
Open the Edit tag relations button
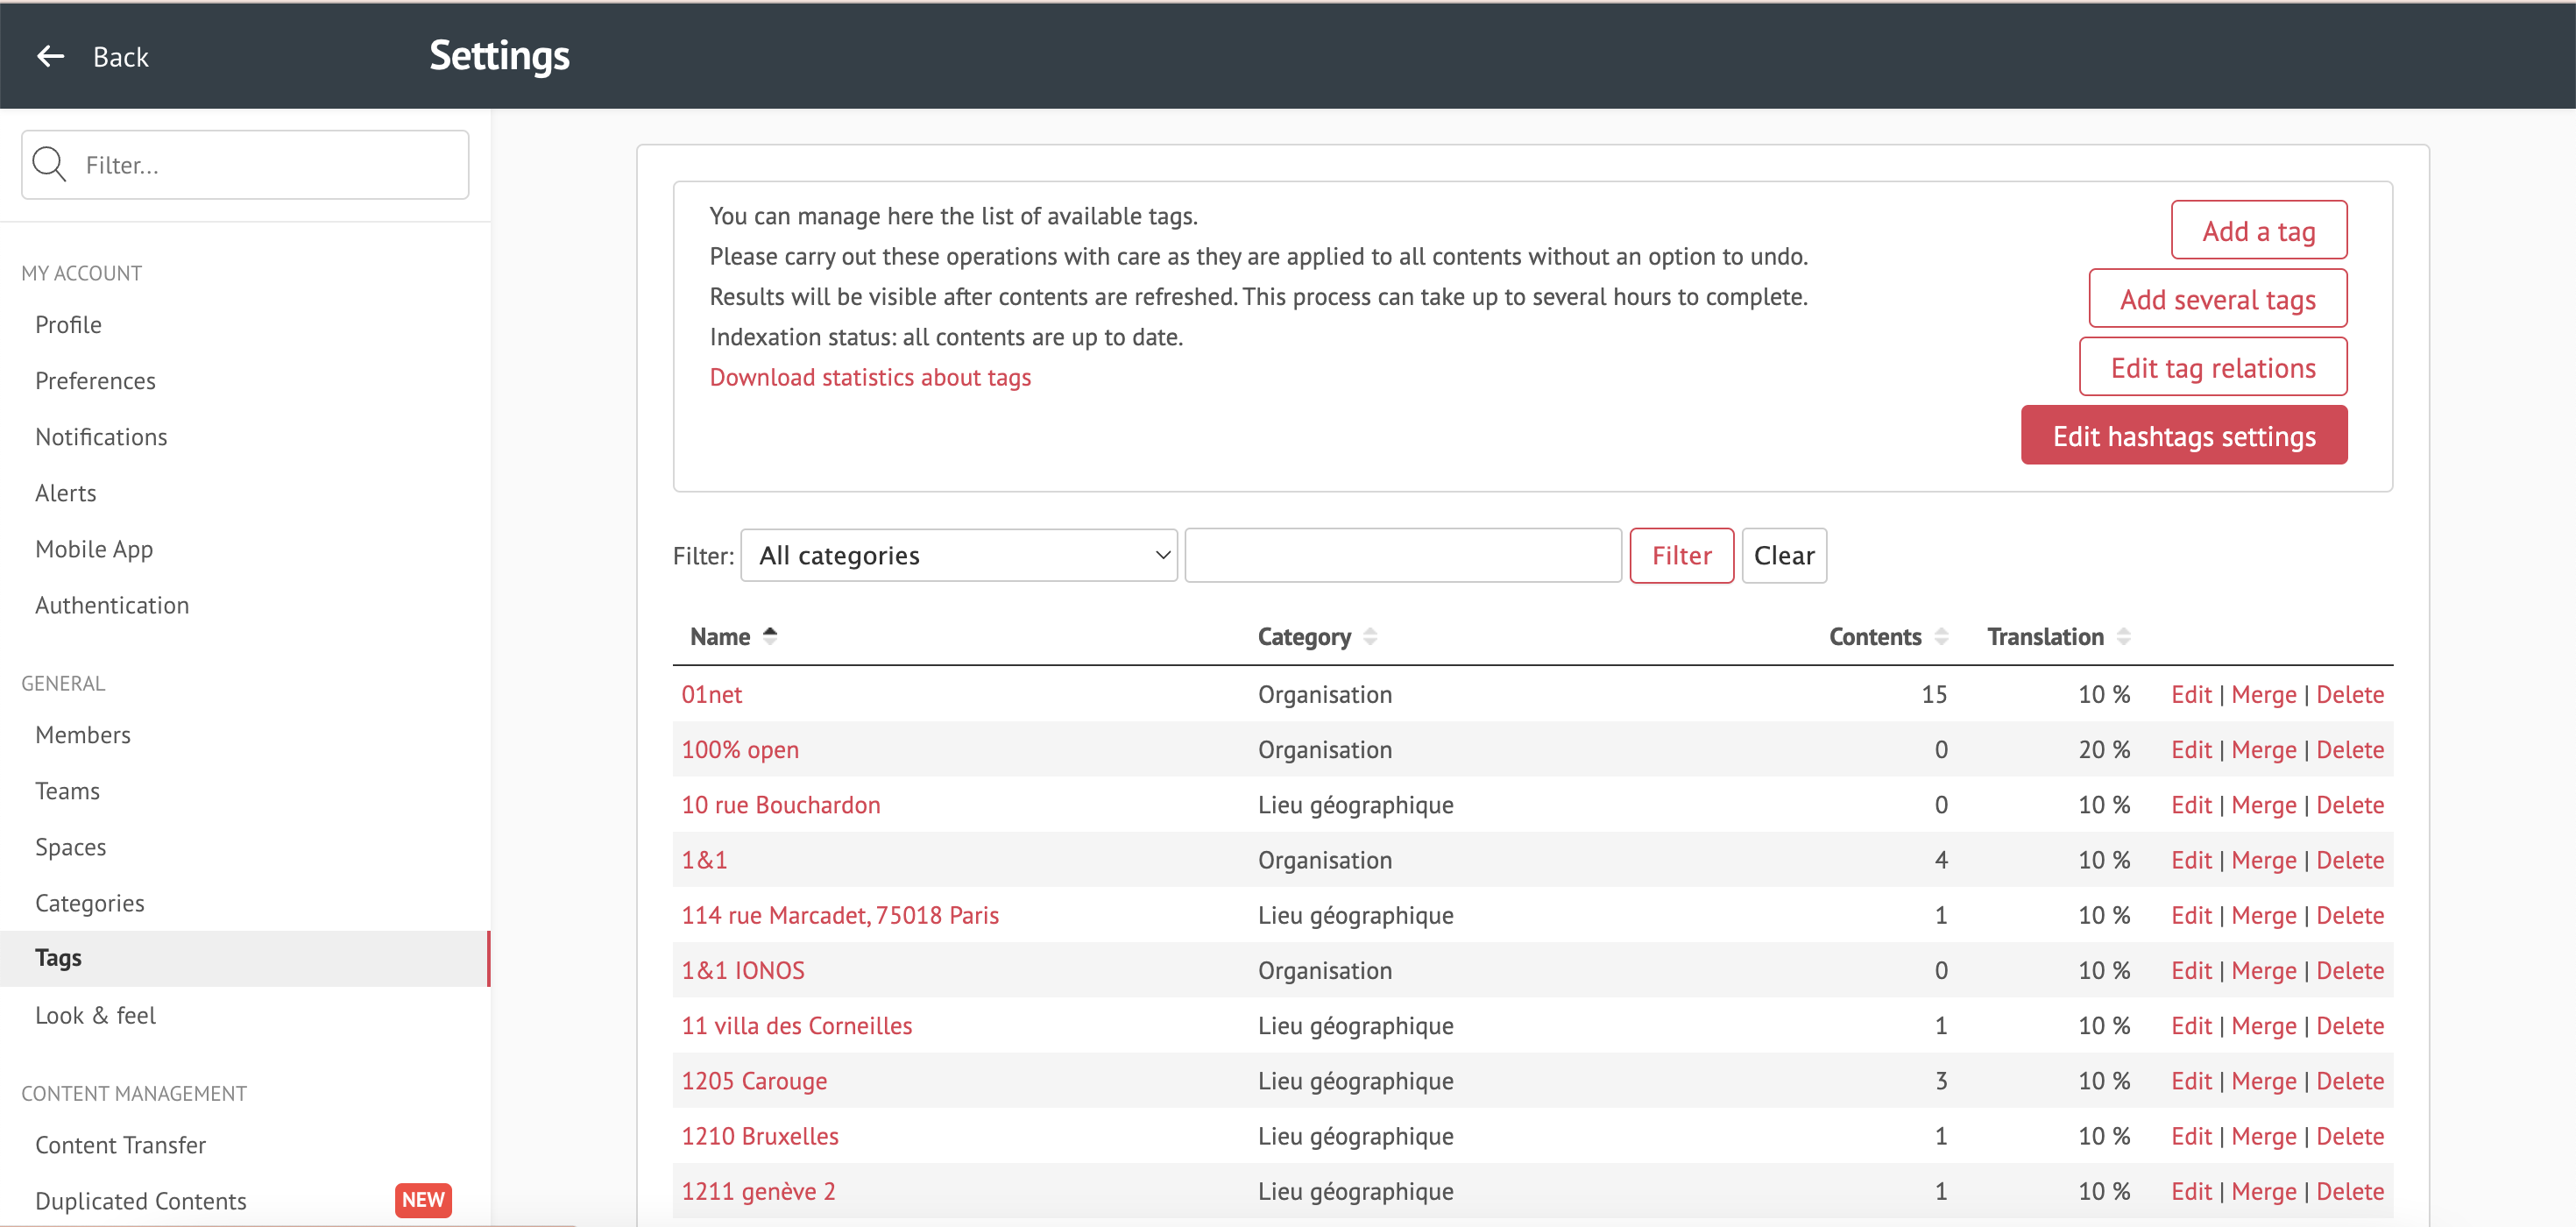(2213, 368)
